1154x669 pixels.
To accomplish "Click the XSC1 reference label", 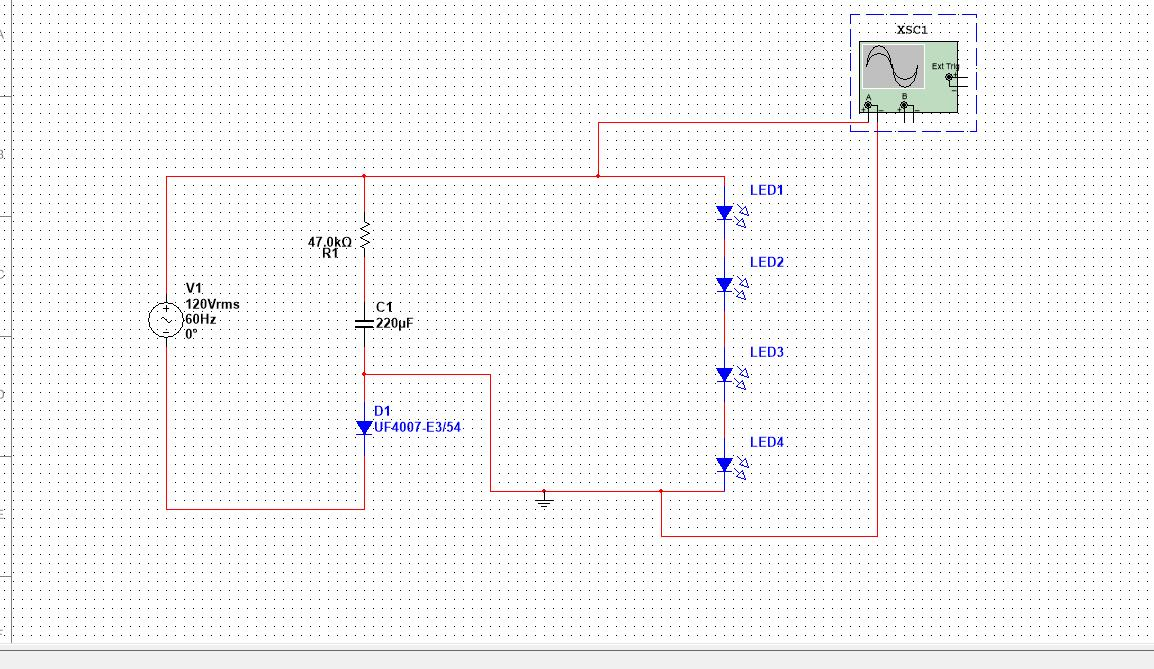I will (x=912, y=30).
